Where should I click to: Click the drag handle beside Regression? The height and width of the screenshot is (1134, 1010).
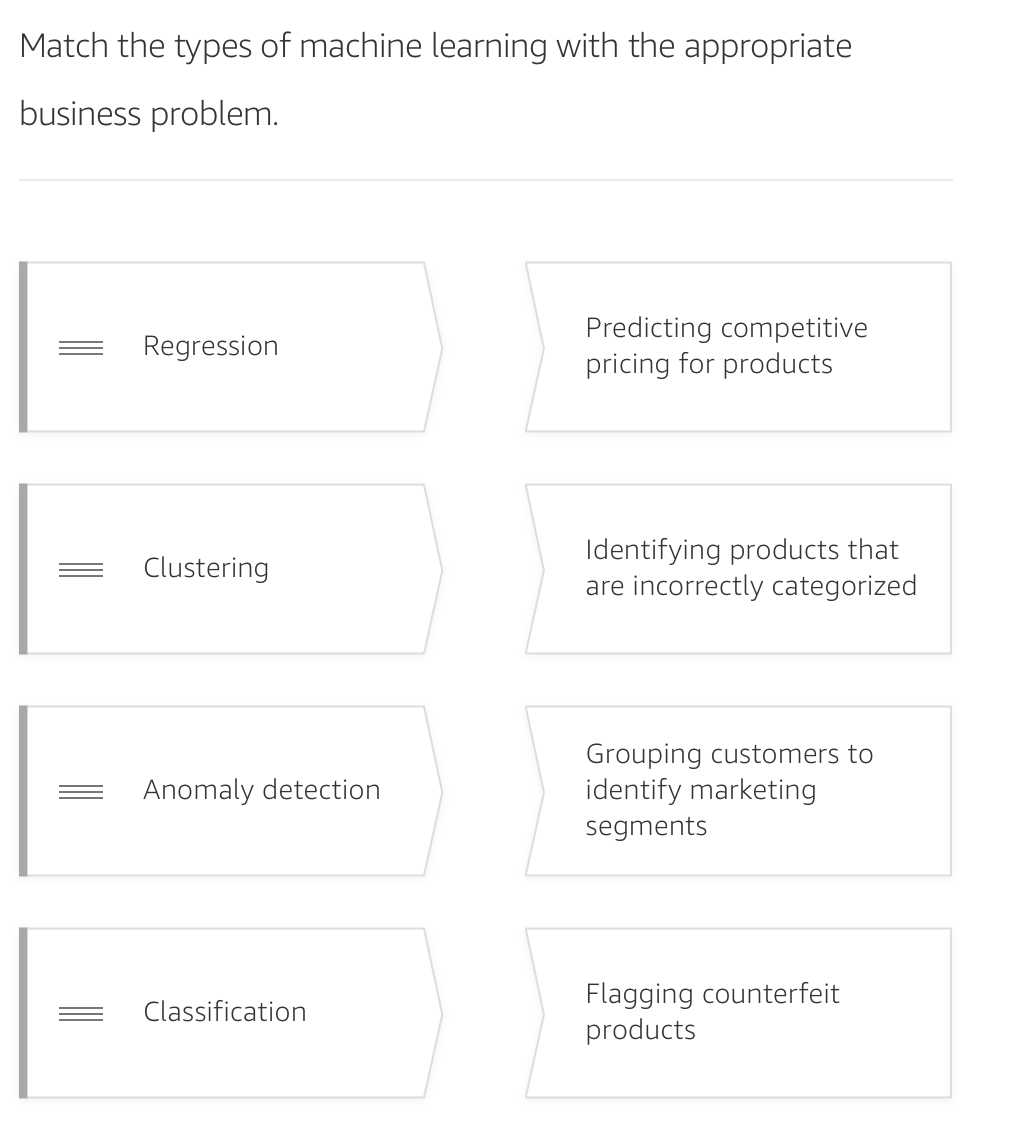coord(80,347)
